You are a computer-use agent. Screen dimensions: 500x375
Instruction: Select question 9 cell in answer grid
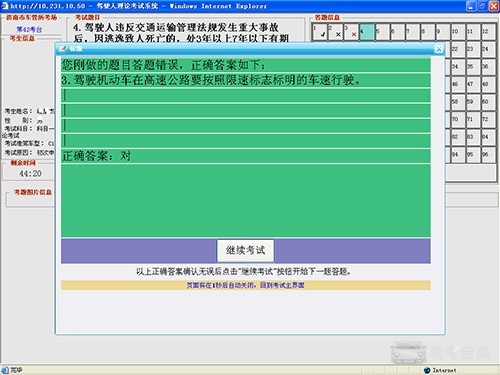click(443, 32)
